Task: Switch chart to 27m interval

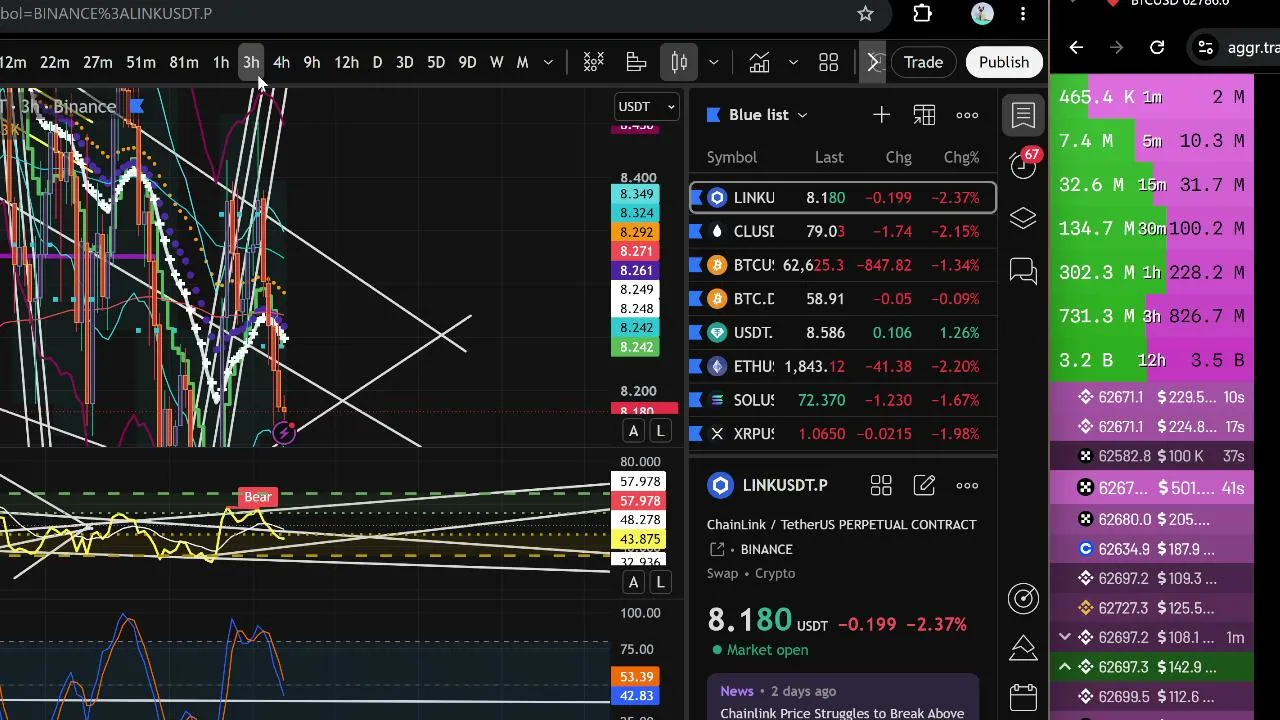Action: [98, 63]
